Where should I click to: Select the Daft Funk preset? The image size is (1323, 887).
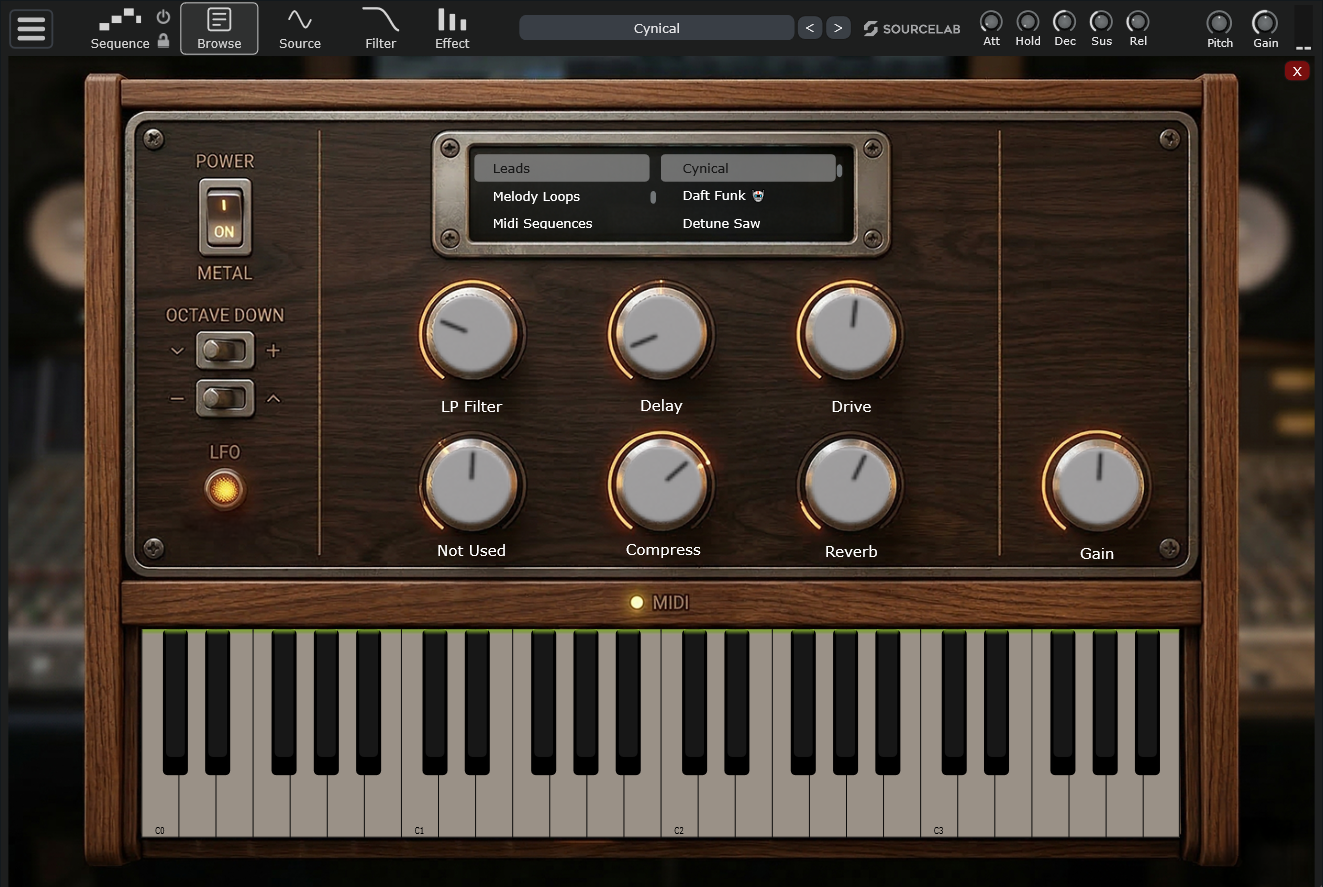[x=714, y=196]
